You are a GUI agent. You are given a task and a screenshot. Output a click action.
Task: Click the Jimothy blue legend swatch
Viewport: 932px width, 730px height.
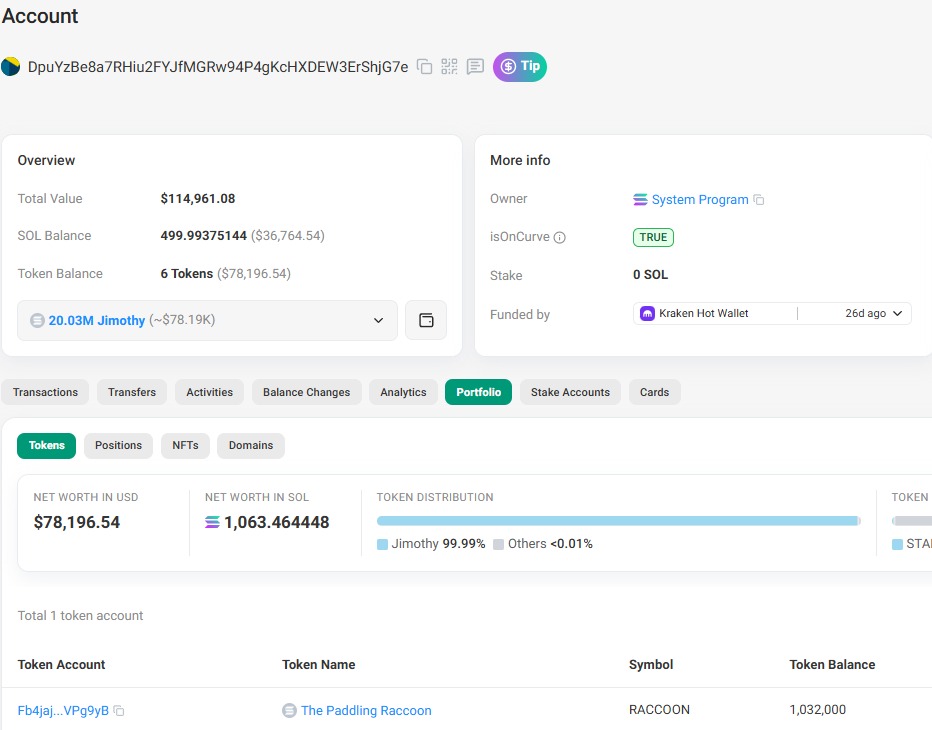coord(382,544)
